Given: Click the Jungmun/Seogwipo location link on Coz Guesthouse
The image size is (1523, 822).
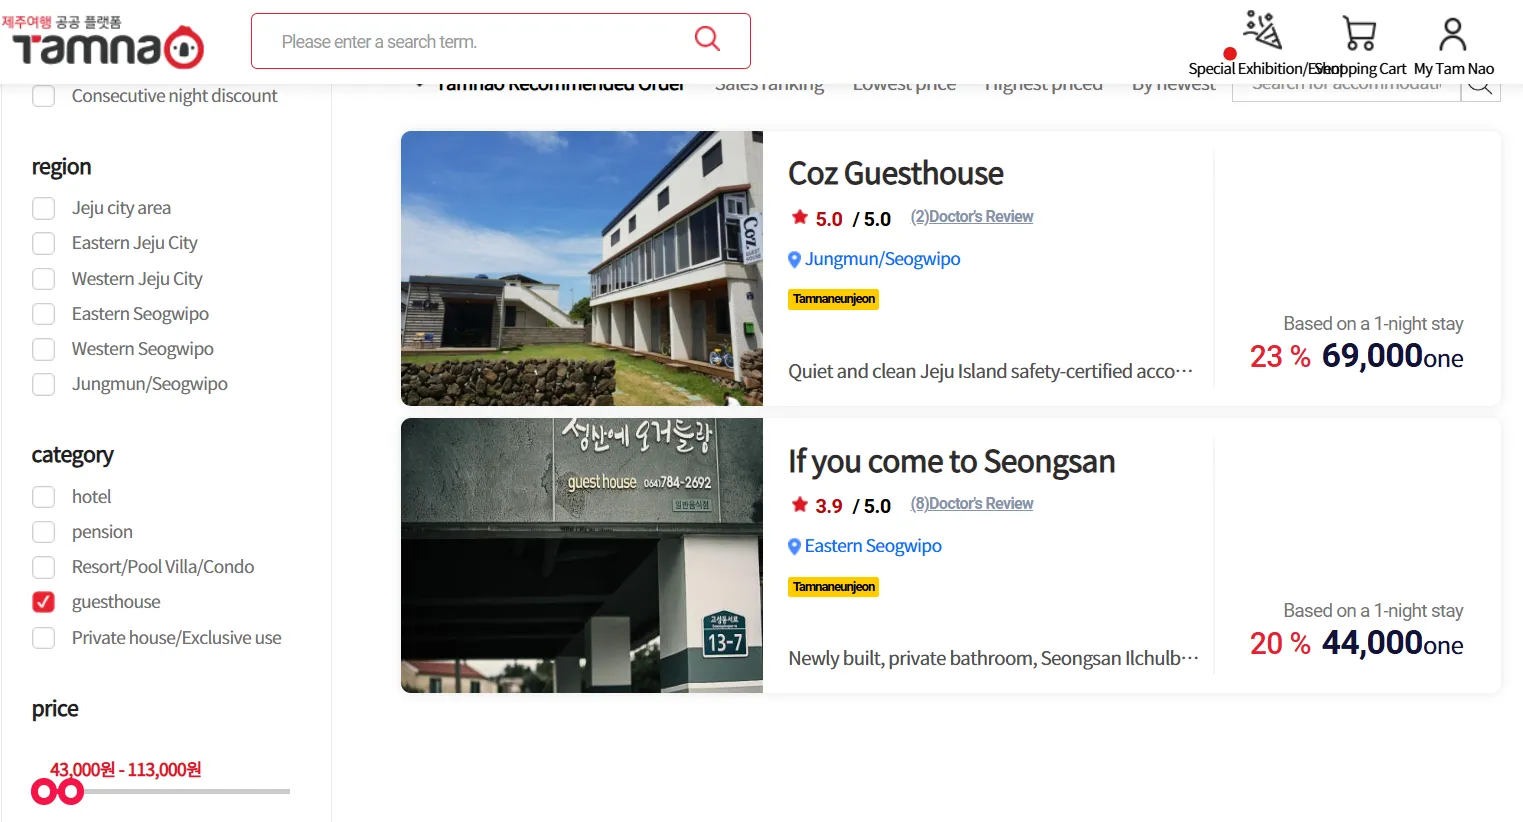Looking at the screenshot, I should (882, 259).
